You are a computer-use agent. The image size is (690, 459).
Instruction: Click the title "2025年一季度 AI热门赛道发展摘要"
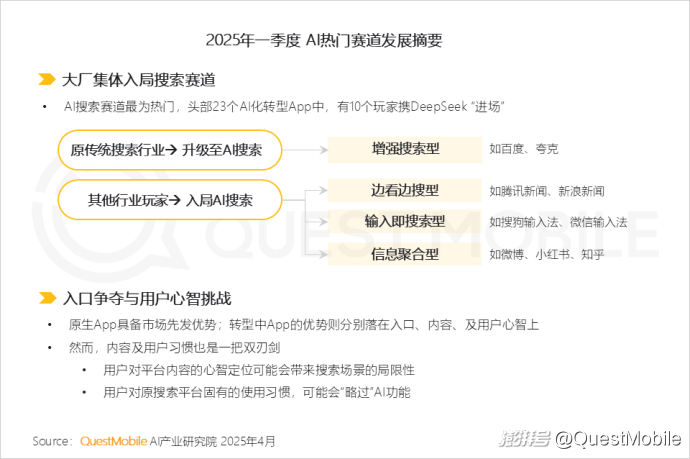(324, 40)
